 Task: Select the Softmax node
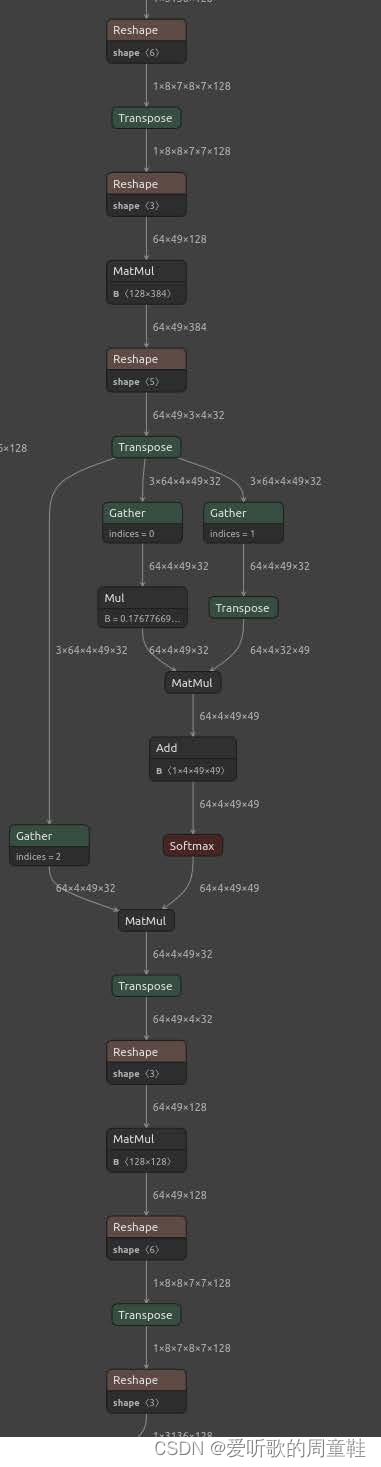[x=192, y=846]
